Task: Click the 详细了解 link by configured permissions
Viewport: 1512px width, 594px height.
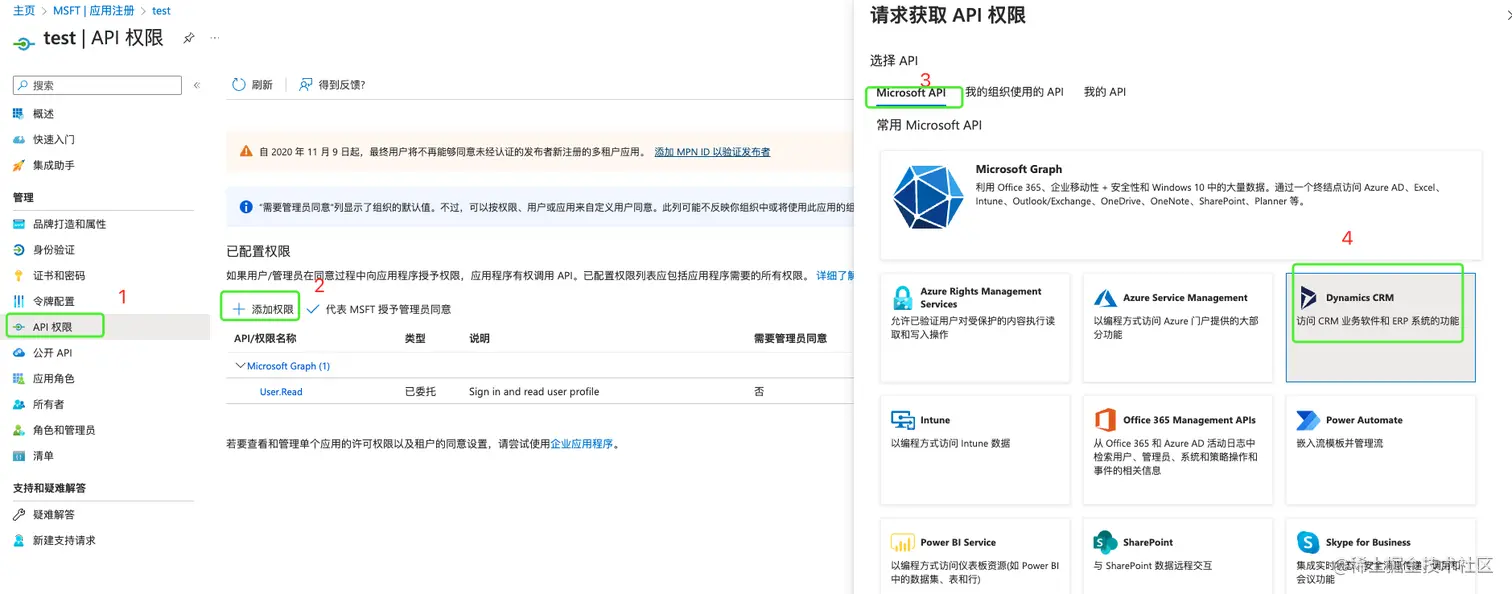Action: 833,275
